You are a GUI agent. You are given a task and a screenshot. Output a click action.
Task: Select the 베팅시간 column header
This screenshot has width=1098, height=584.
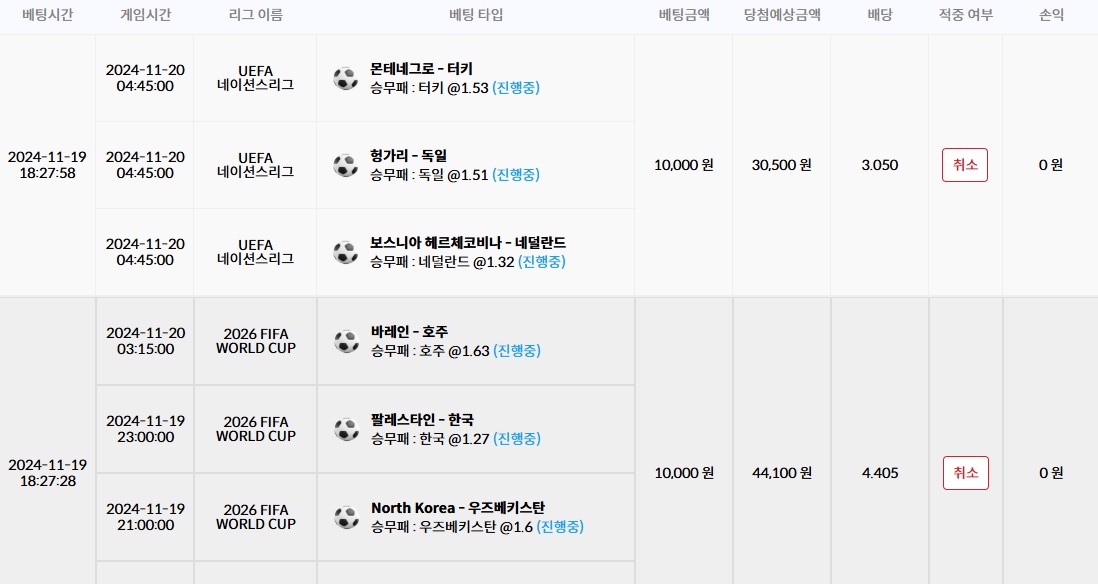click(x=48, y=15)
